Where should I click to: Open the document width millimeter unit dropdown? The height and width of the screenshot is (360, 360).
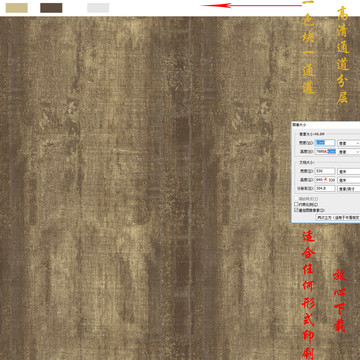pos(349,171)
